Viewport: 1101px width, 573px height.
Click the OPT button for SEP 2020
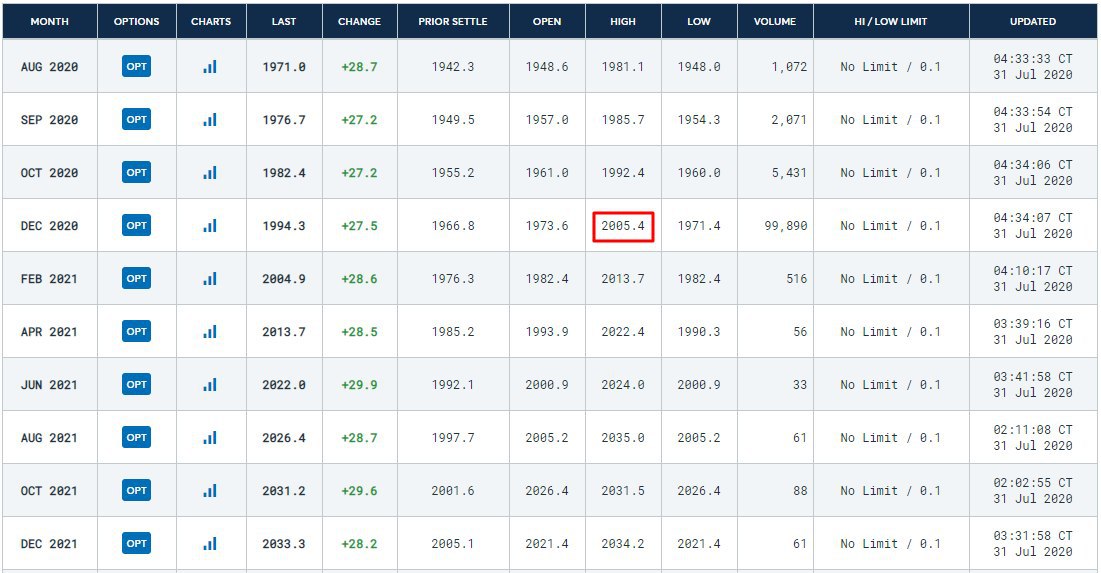(x=136, y=119)
